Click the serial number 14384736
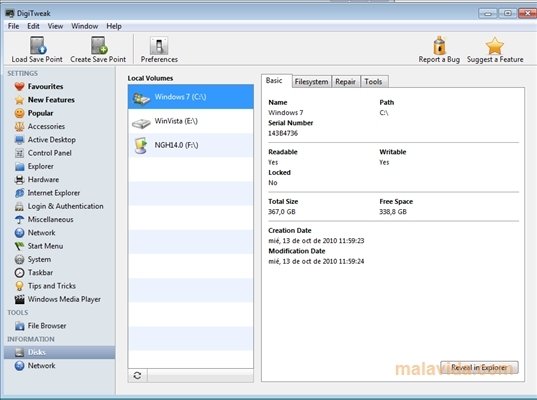Screen dimensions: 537x400 tap(283, 133)
